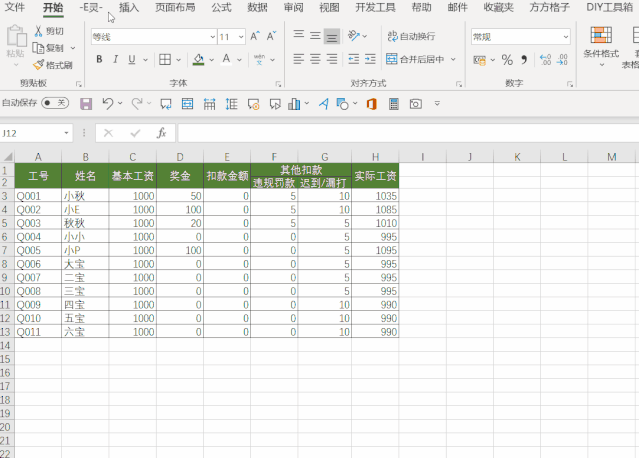Open the font size dropdown
This screenshot has width=639, height=458.
241,37
